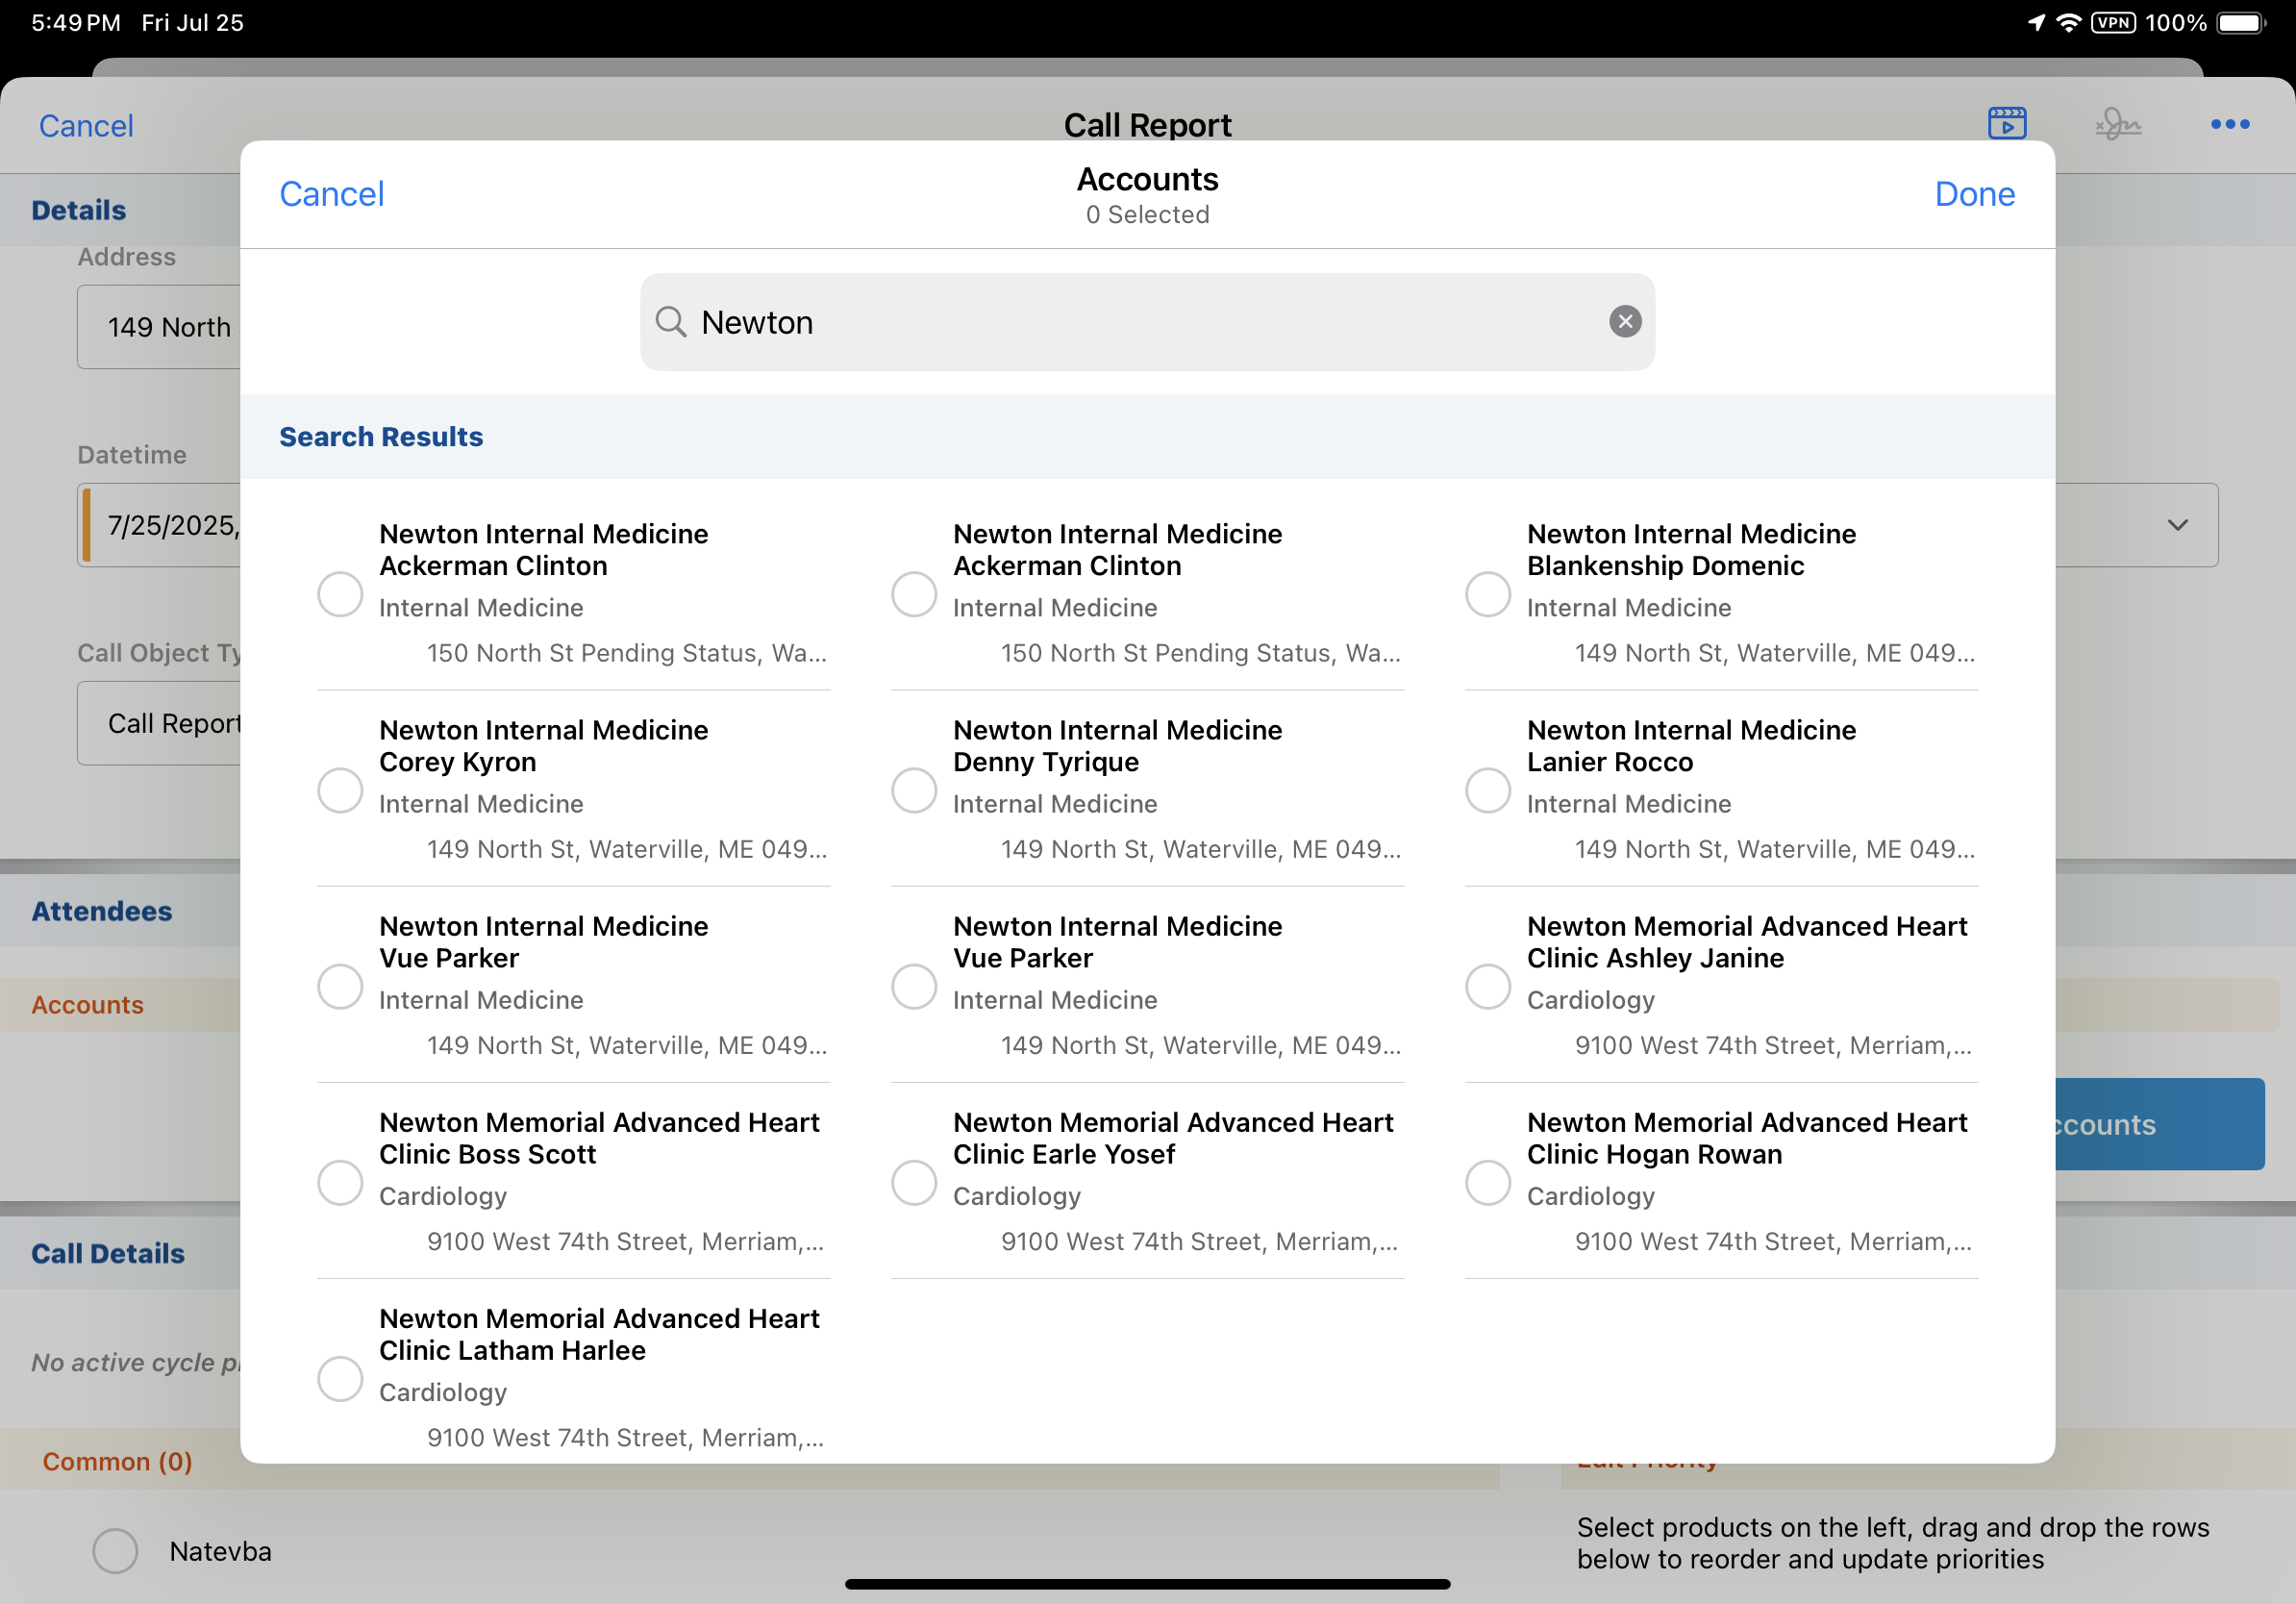Open the Common (0) products tab
This screenshot has width=2296, height=1604.
click(117, 1461)
